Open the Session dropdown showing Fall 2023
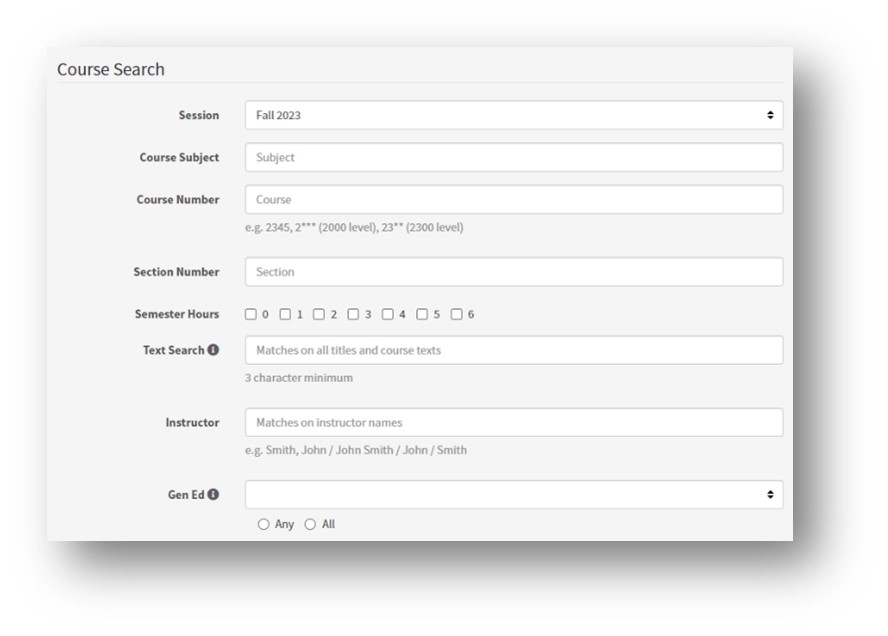The width and height of the screenshot is (888, 636). click(x=513, y=115)
